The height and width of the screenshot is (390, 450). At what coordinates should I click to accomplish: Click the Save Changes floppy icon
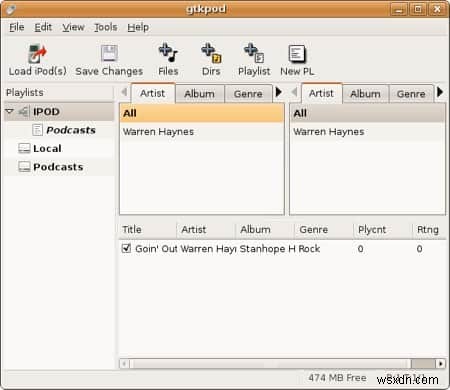109,53
